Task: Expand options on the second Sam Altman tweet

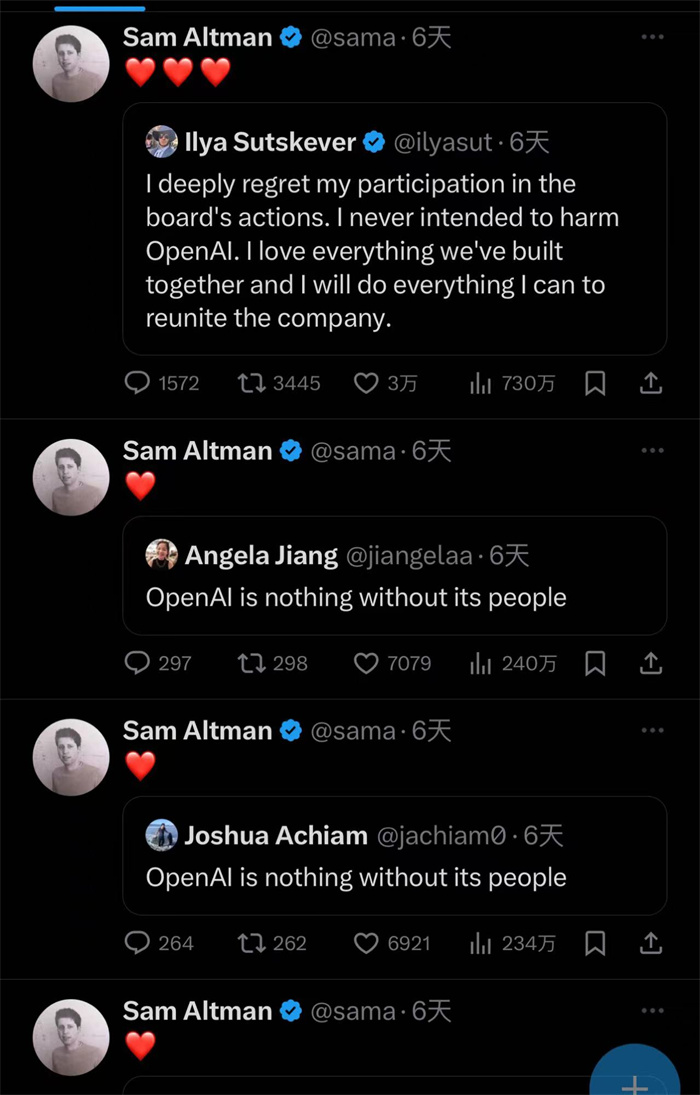Action: [x=653, y=450]
